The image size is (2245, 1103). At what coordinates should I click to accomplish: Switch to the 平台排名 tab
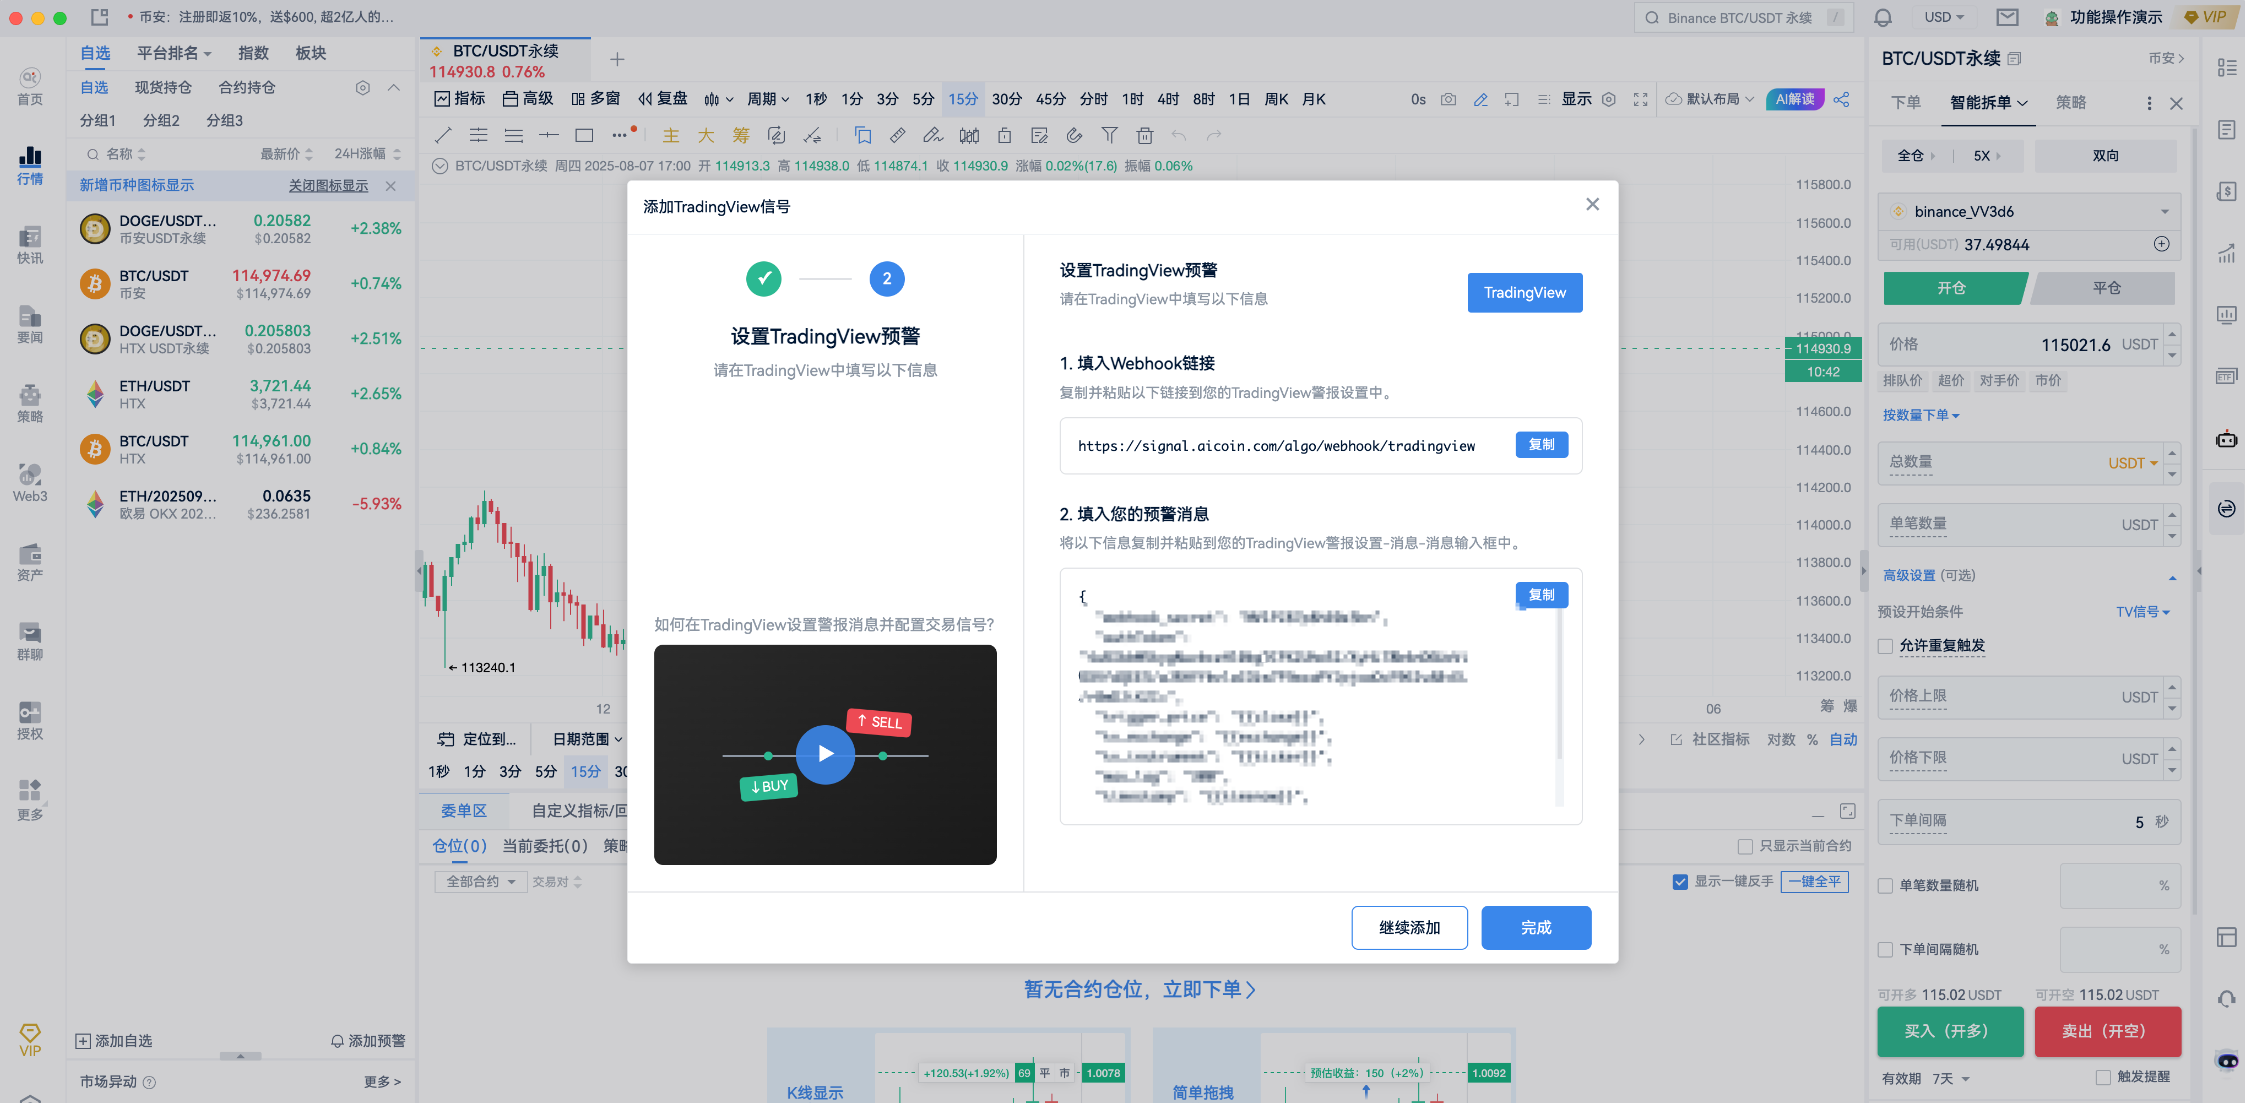(174, 53)
